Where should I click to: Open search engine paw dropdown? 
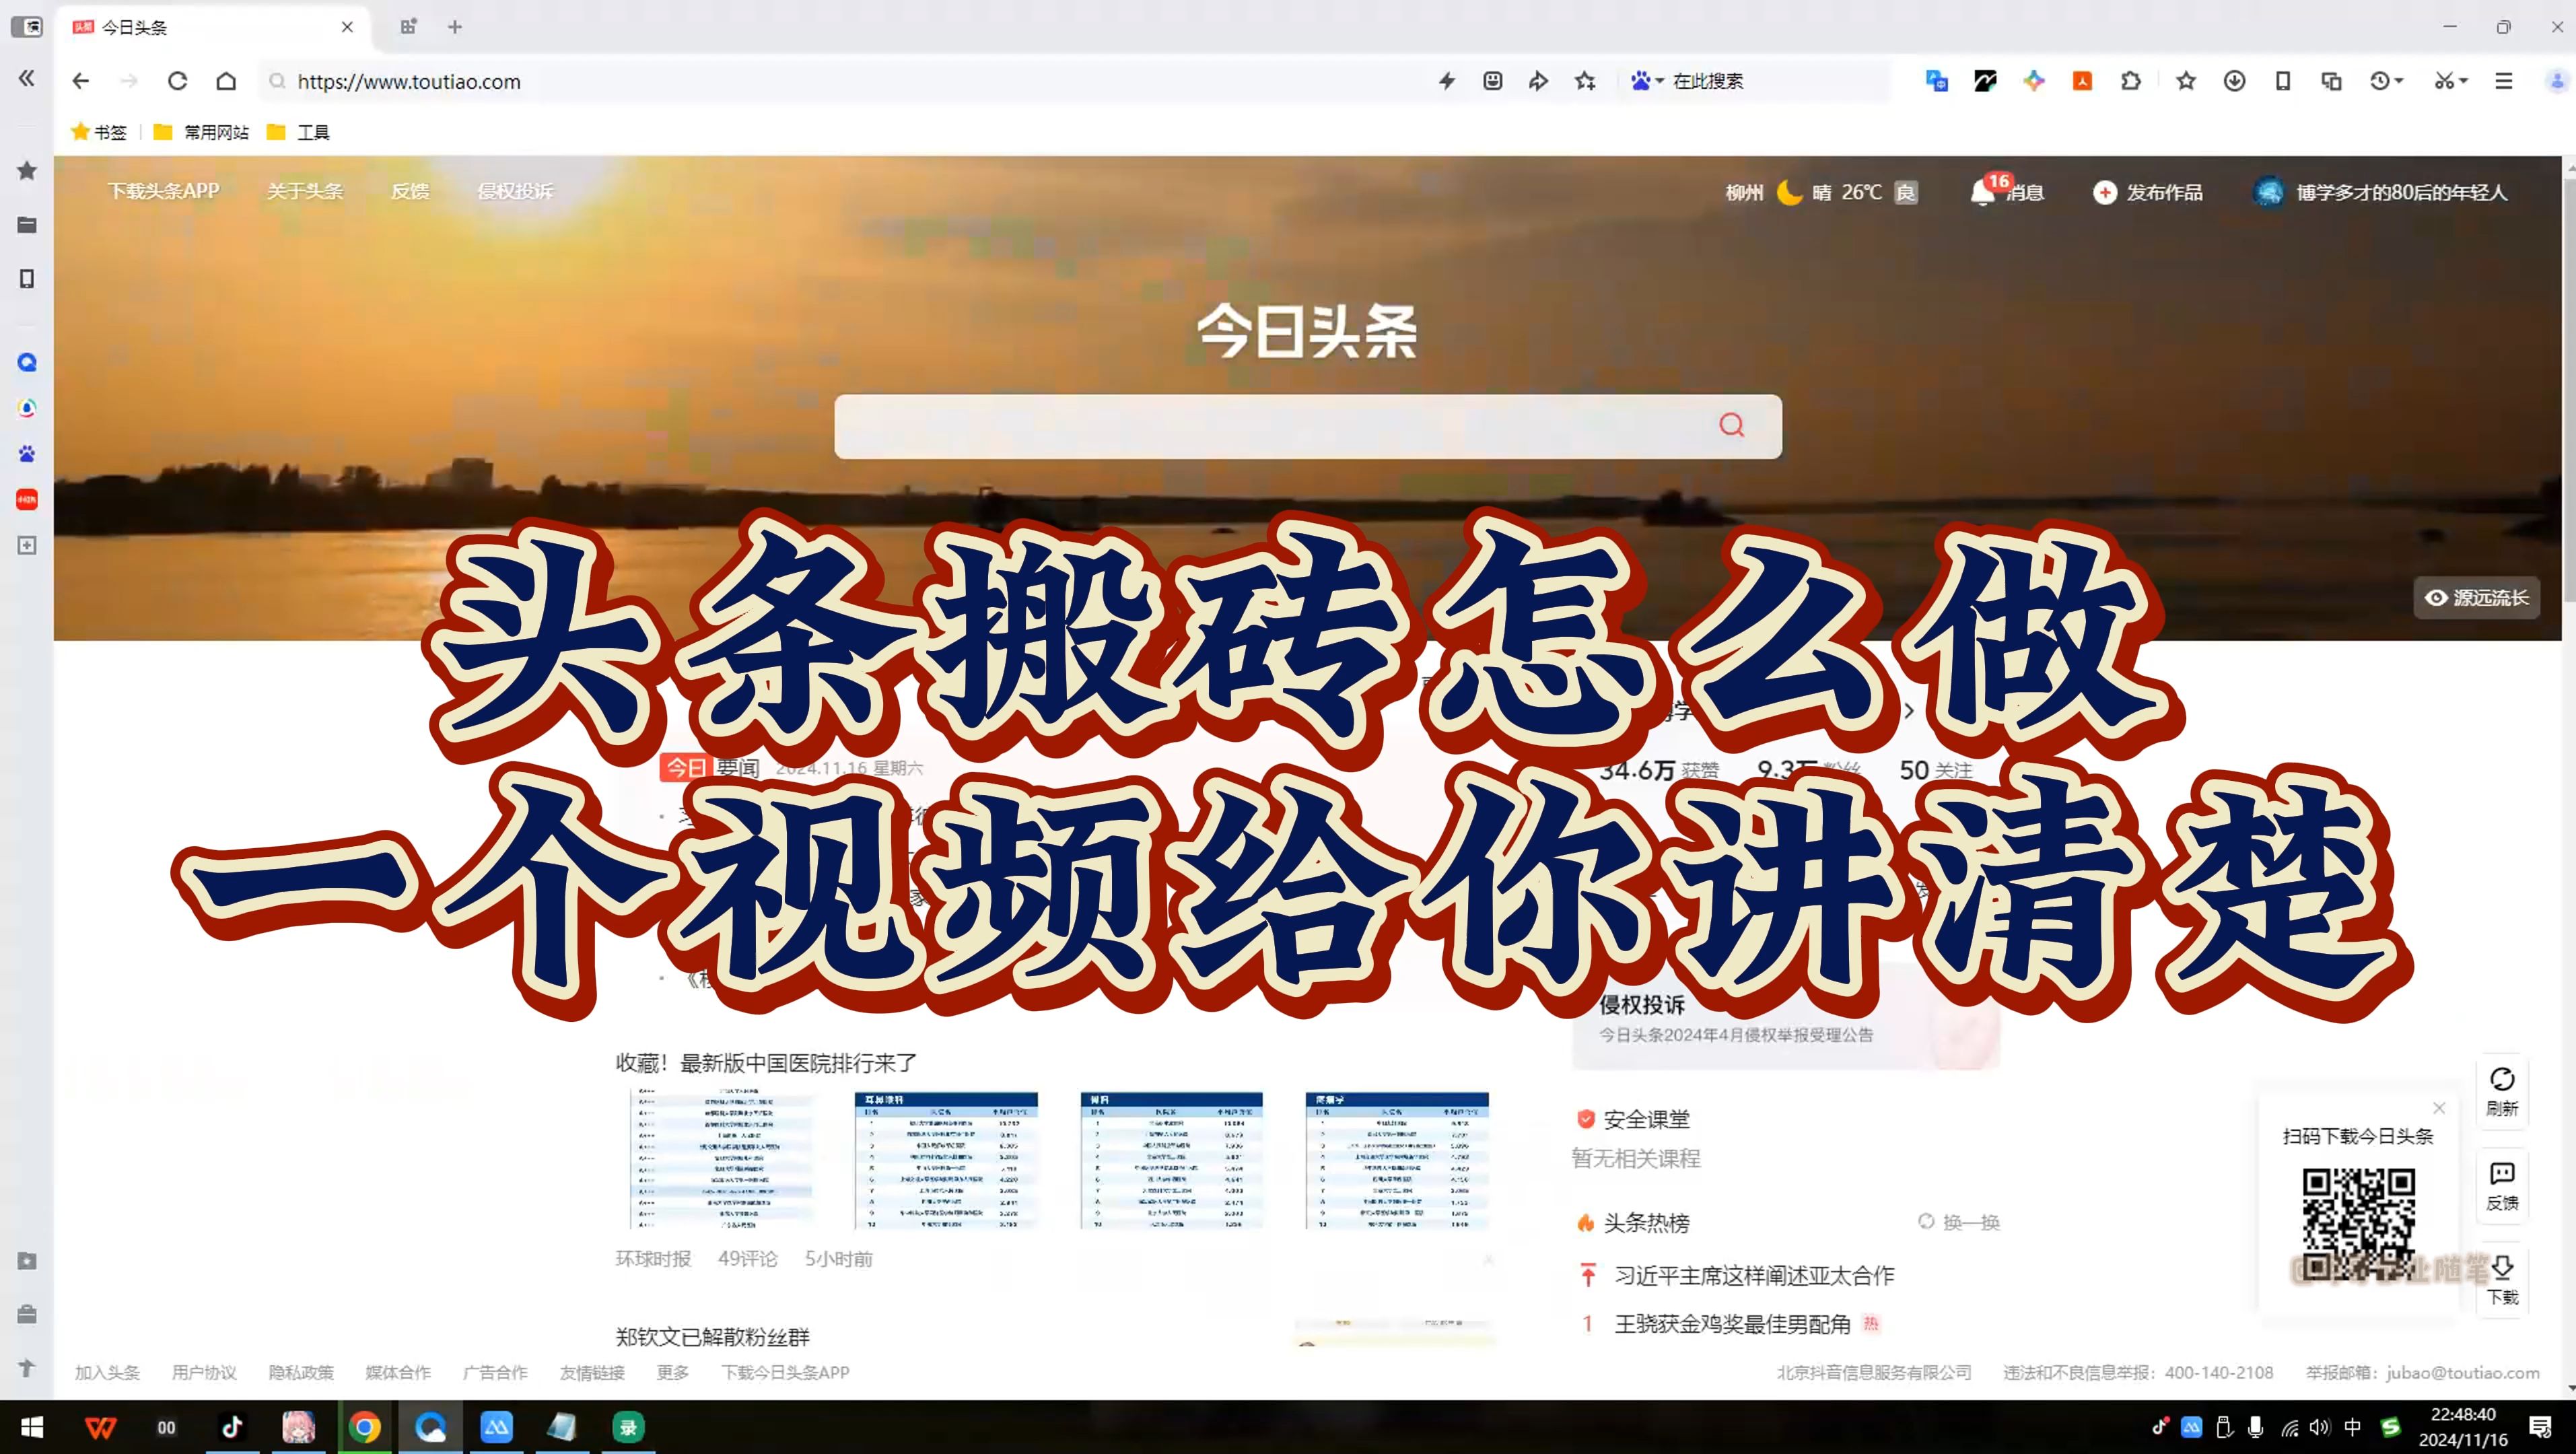click(x=1647, y=81)
